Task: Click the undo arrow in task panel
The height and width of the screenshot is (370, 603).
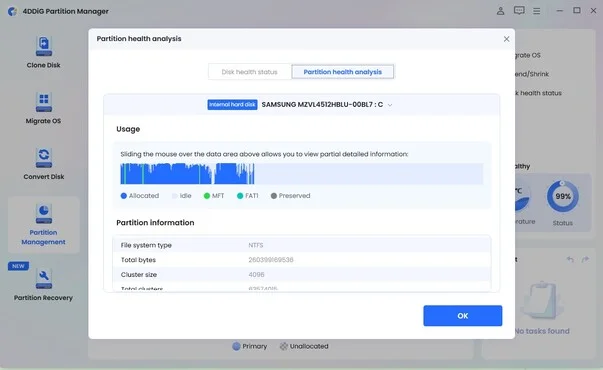Action: point(570,260)
